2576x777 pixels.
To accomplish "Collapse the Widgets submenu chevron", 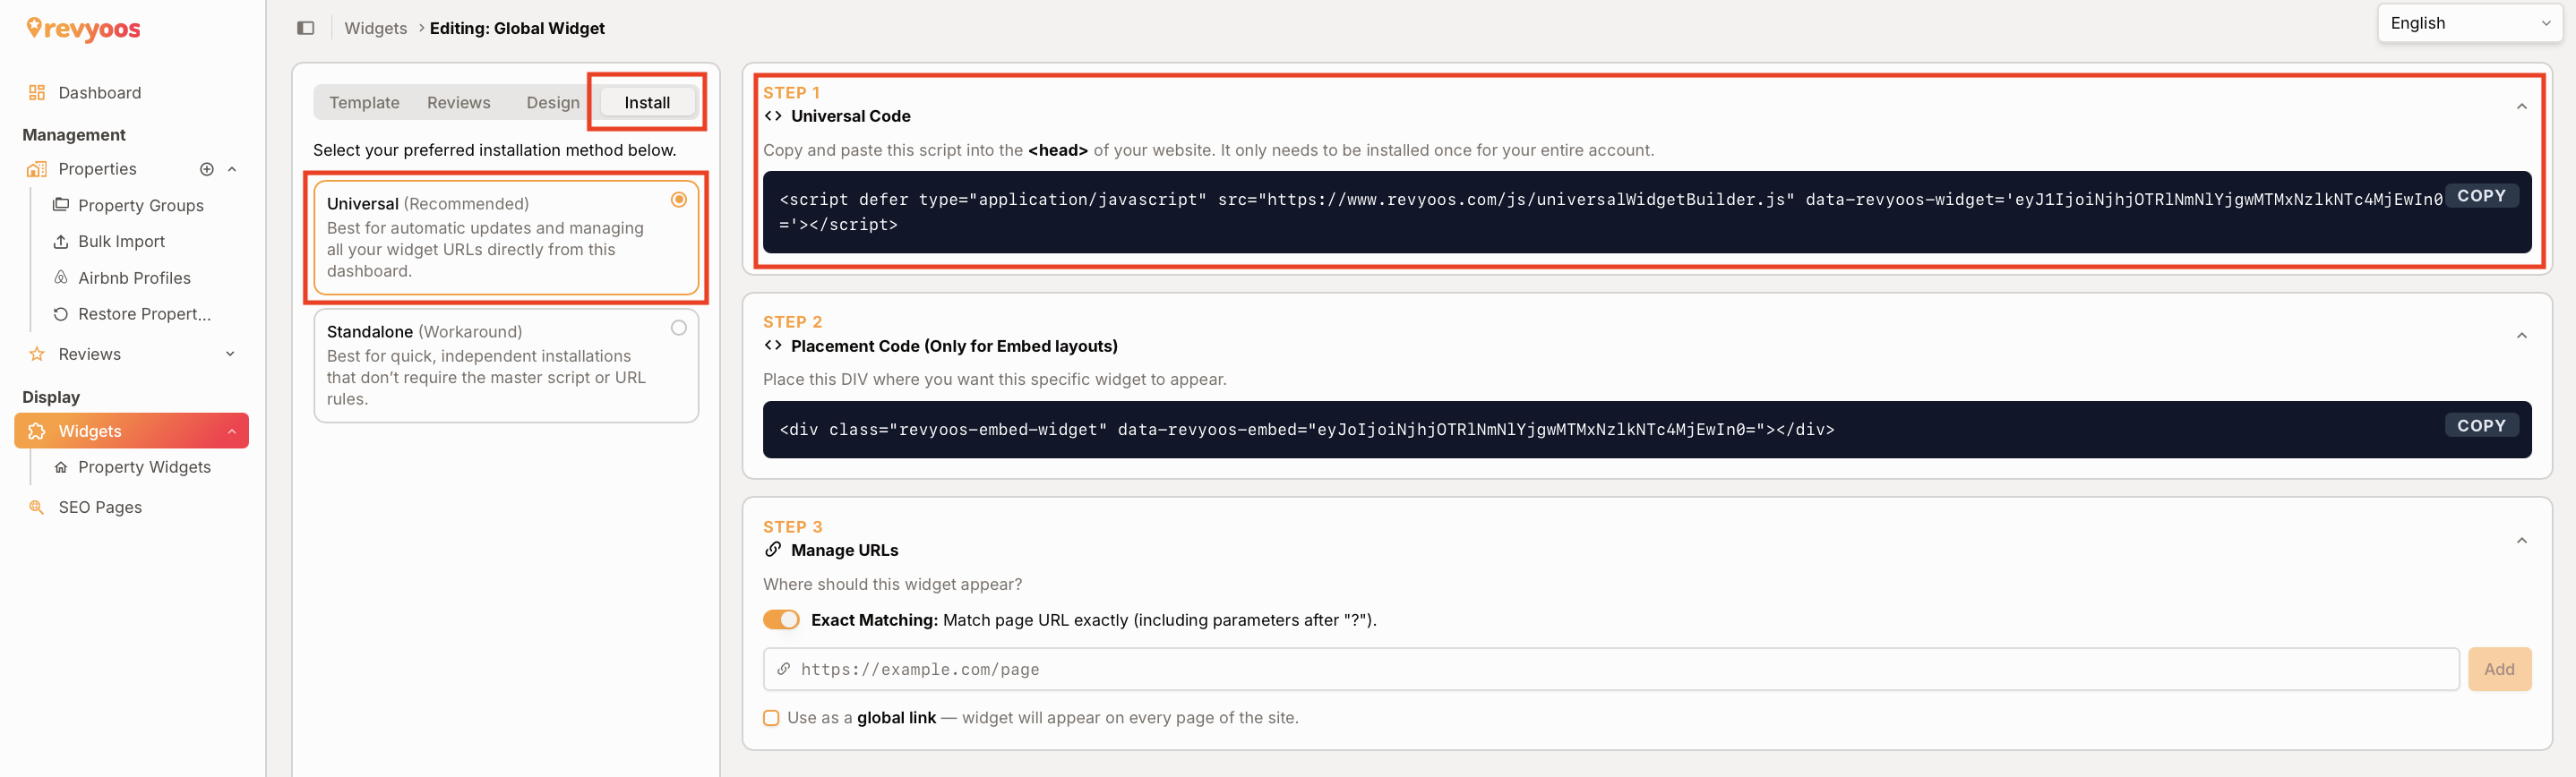I will 232,431.
